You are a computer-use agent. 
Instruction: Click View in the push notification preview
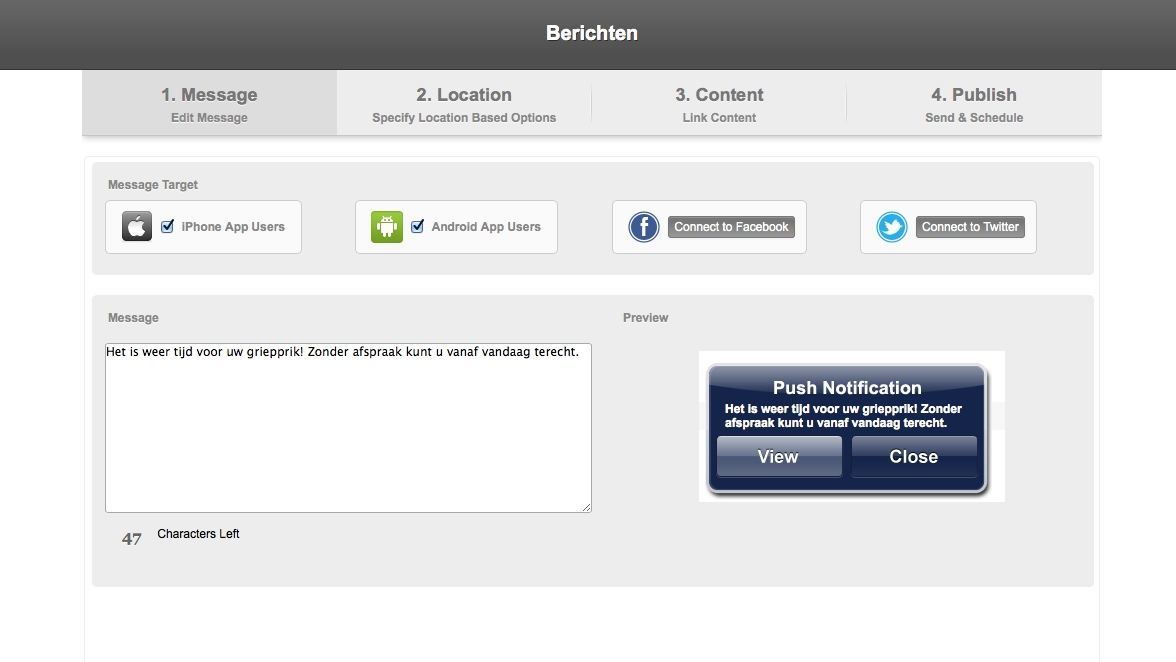(778, 456)
